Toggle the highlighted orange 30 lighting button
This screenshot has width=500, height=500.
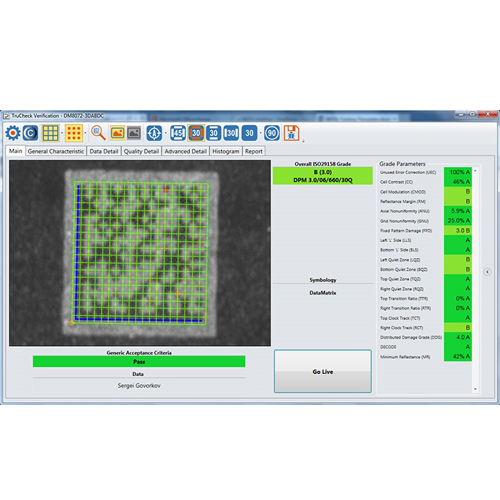[196, 133]
